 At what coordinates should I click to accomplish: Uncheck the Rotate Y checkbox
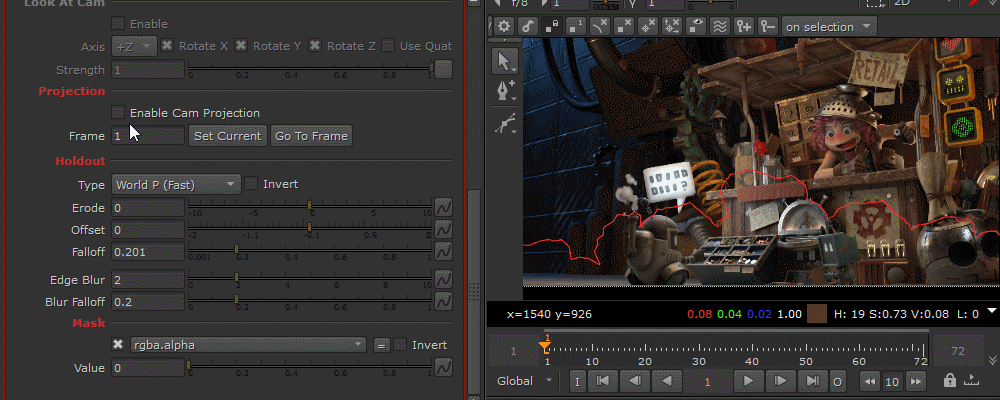pyautogui.click(x=240, y=45)
